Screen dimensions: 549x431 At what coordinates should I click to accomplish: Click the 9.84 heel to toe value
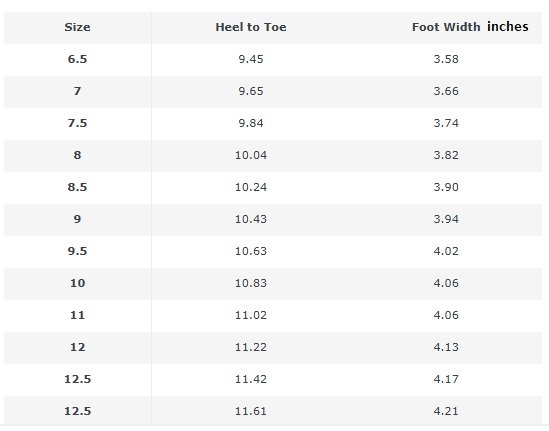pyautogui.click(x=251, y=123)
